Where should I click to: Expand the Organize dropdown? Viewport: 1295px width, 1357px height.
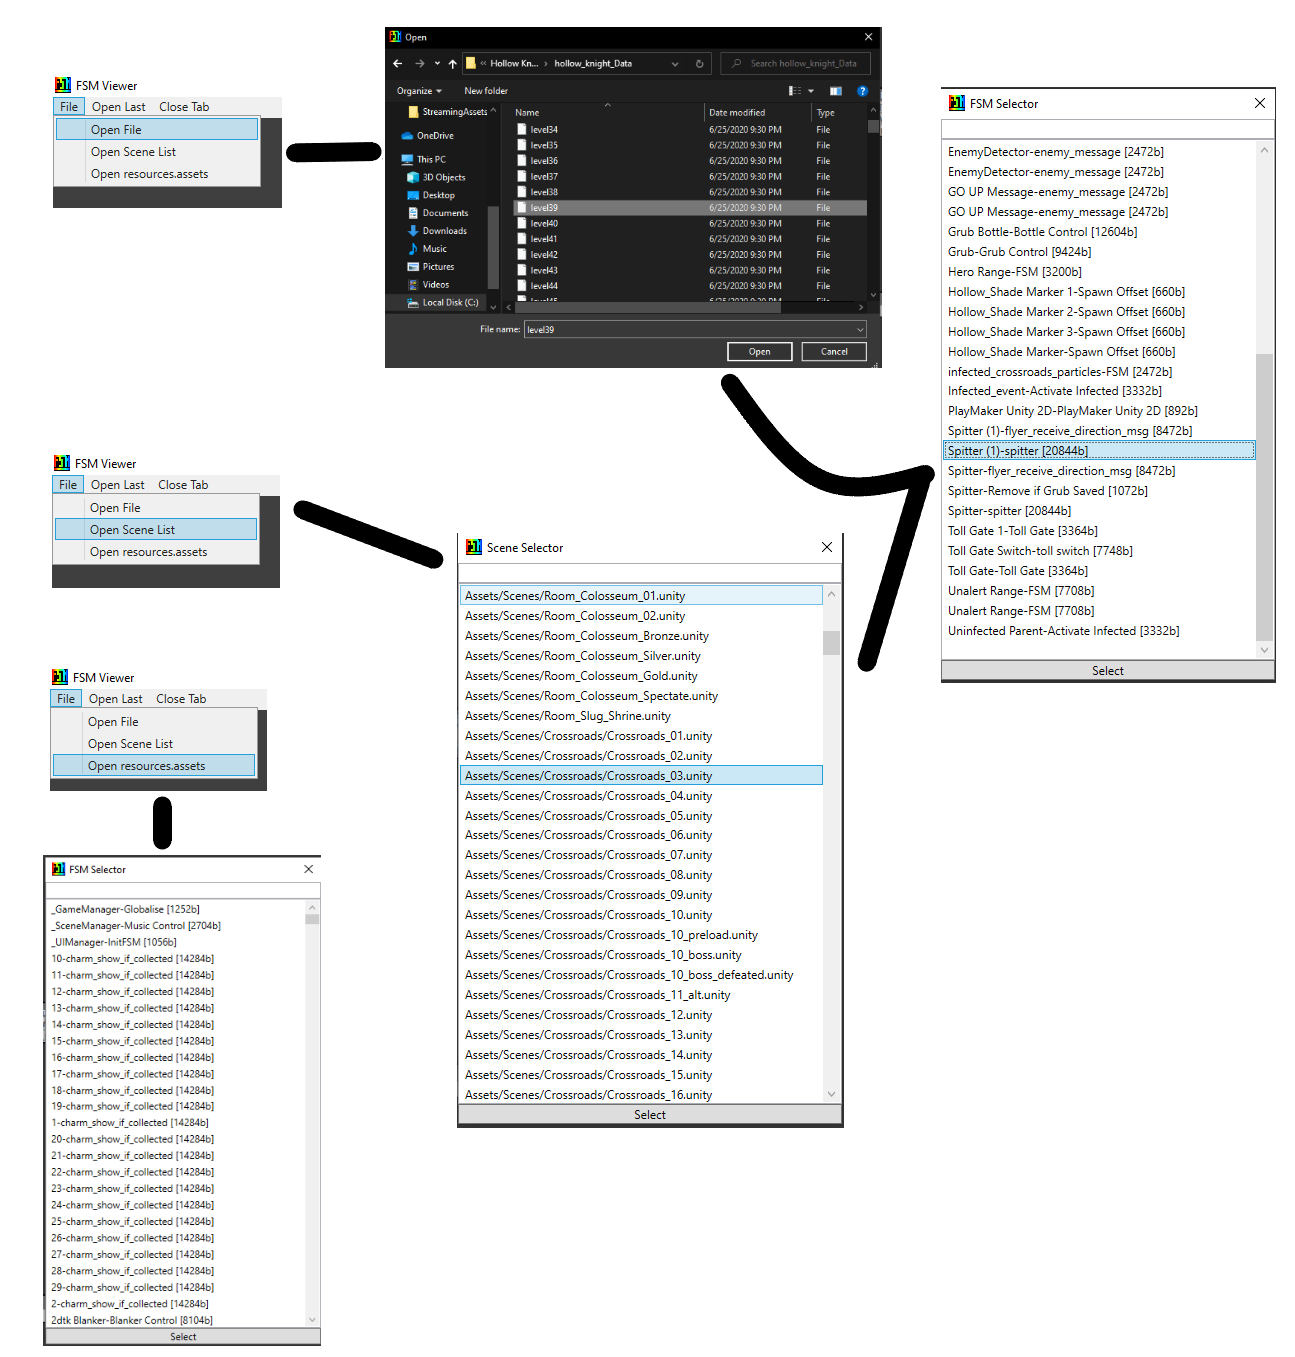419,91
